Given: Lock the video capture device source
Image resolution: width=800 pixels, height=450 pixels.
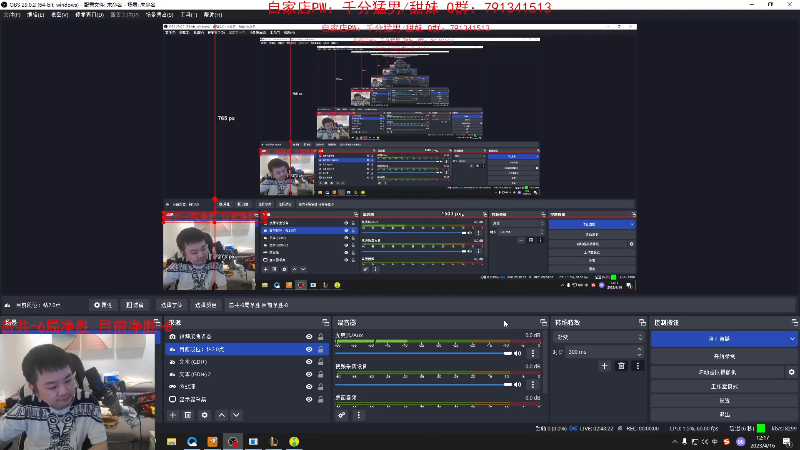Looking at the screenshot, I should click(321, 337).
